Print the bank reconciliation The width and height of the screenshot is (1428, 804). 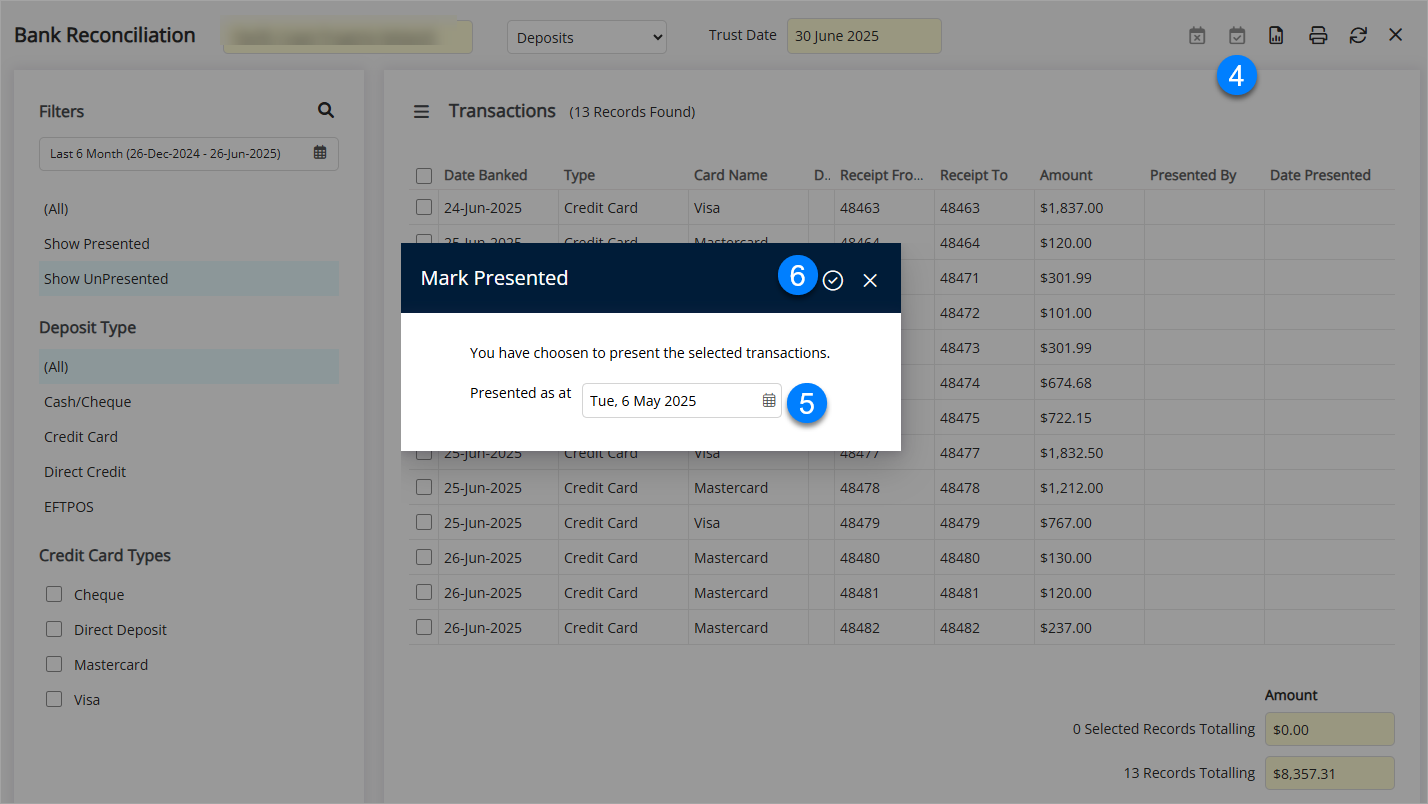coord(1318,36)
